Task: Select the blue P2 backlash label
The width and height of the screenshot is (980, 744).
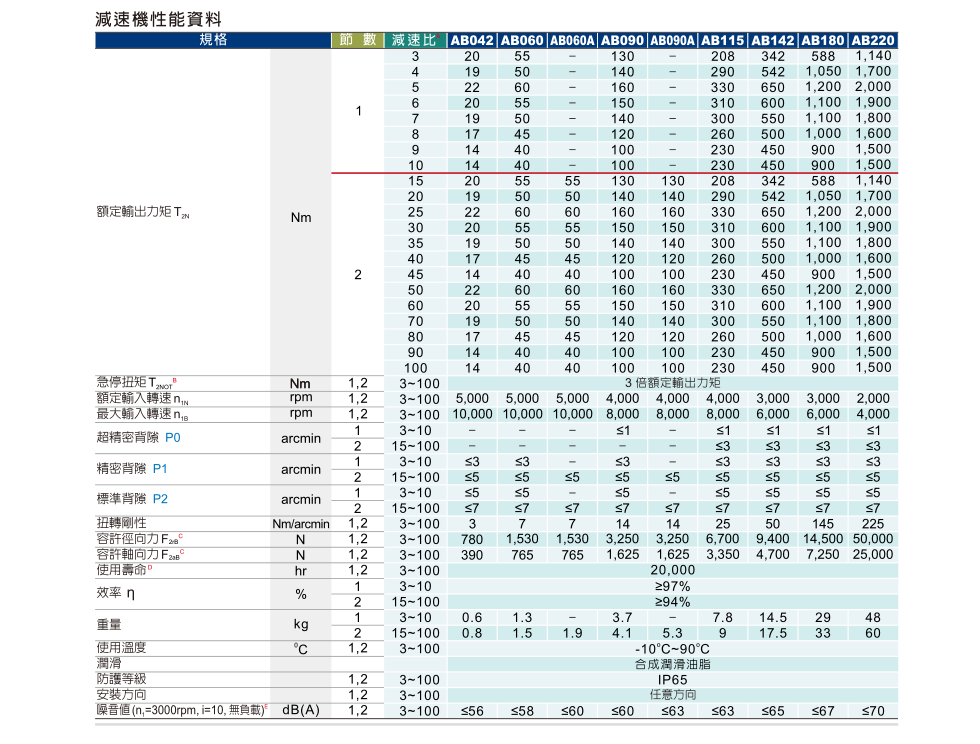Action: 160,499
